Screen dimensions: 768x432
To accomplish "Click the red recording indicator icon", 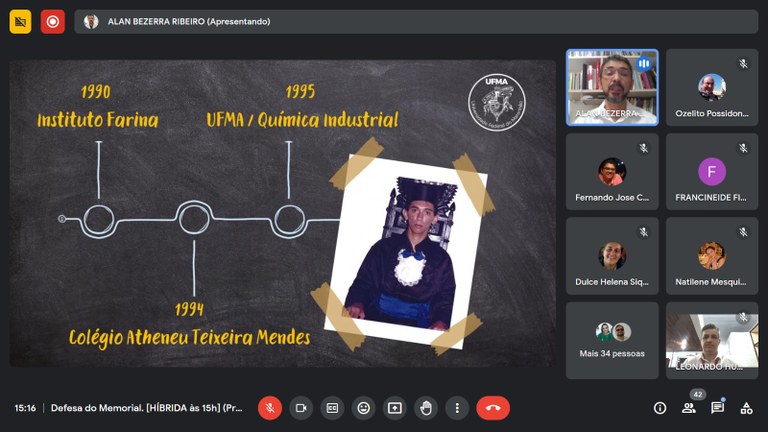I will [x=52, y=21].
